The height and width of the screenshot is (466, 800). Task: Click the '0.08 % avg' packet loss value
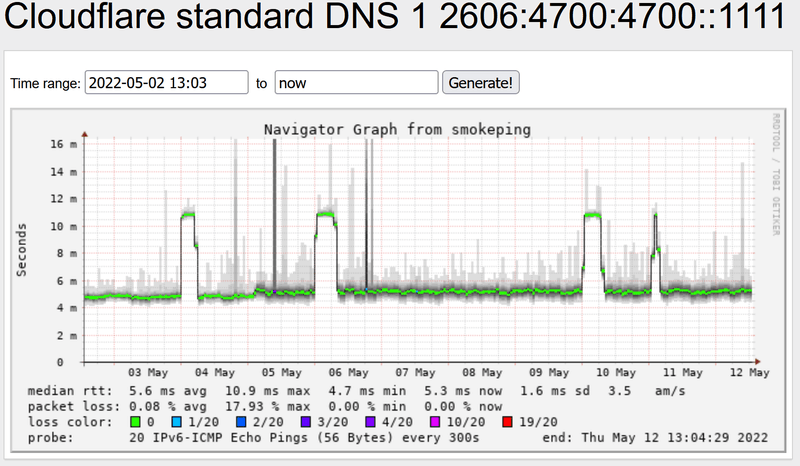[x=168, y=407]
